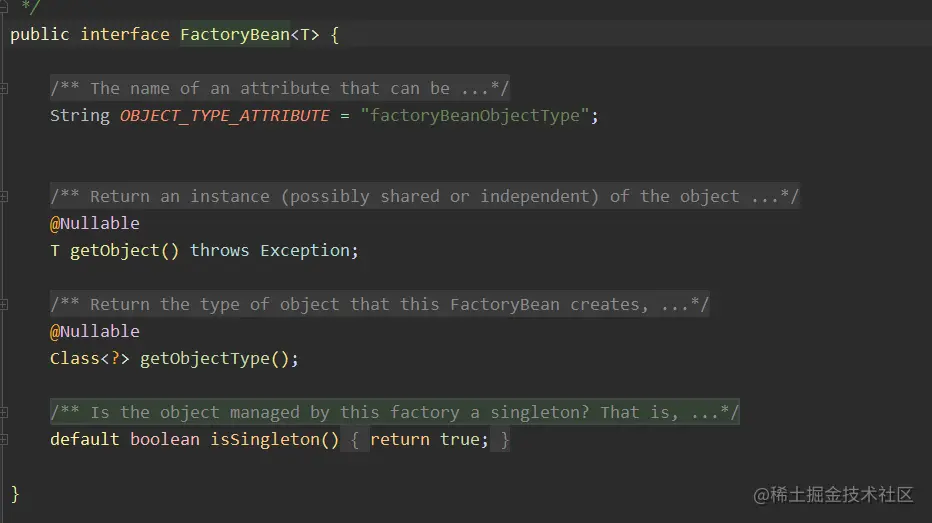
Task: Click the Class<?> return type
Action: click(x=89, y=359)
